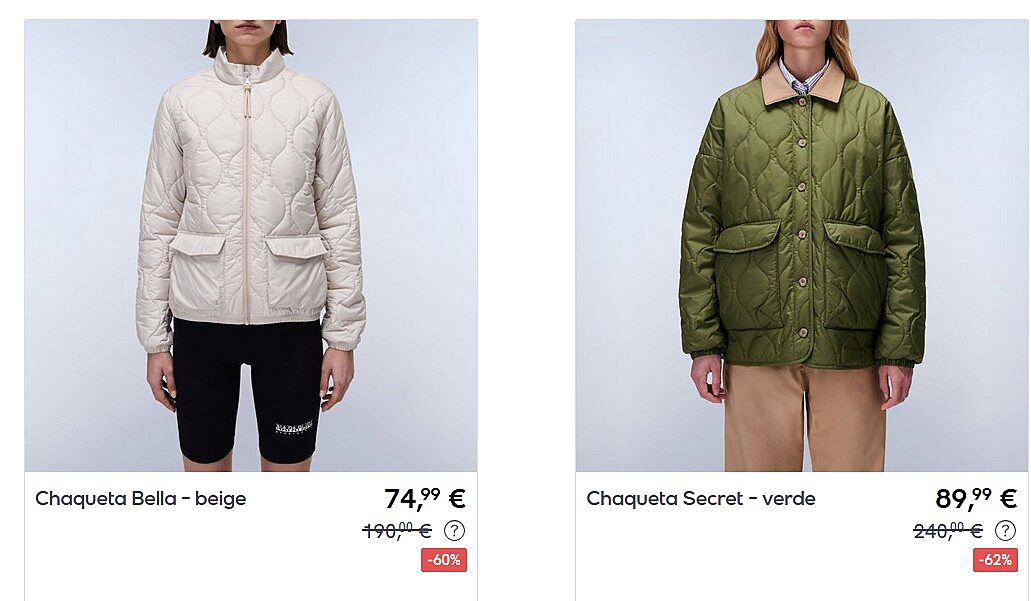Click the crossed-out 190,00 € original price
This screenshot has height=601, width=1031.
(397, 530)
